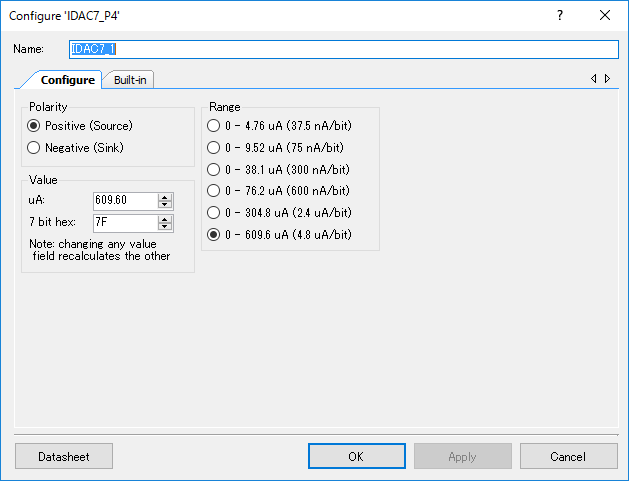Confirm with the OK button
The height and width of the screenshot is (481, 629).
tap(357, 456)
